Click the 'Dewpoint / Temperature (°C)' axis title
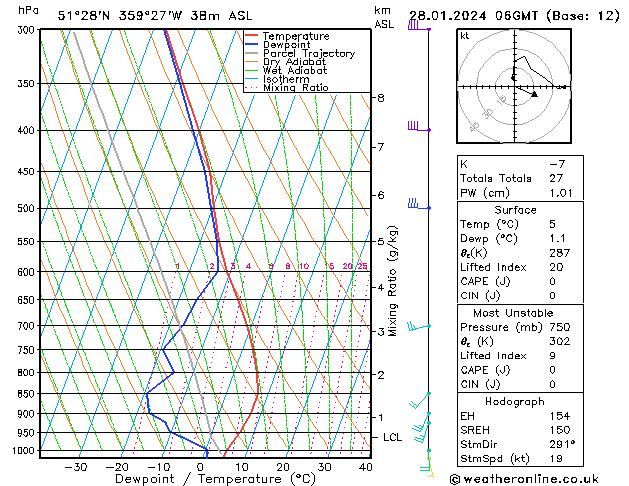Viewport: 629px width, 486px height. 215,479
